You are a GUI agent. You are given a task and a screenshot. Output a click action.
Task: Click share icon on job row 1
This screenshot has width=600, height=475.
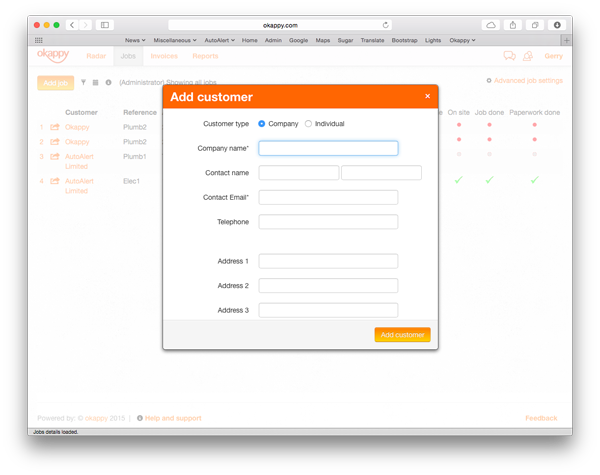click(55, 127)
